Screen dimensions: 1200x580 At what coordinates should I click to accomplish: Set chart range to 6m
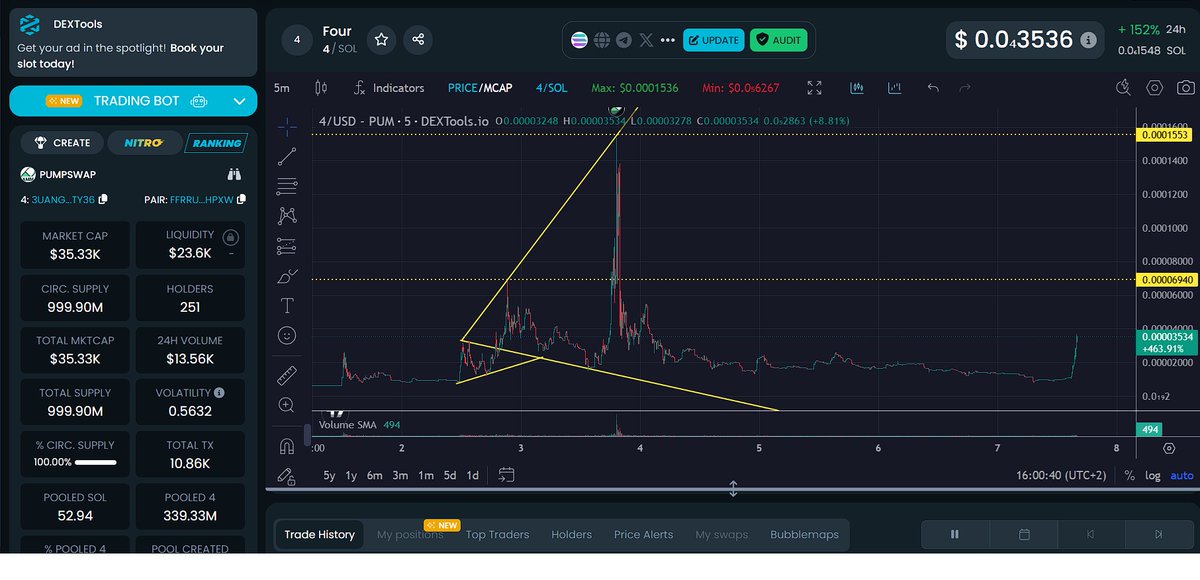pos(374,476)
